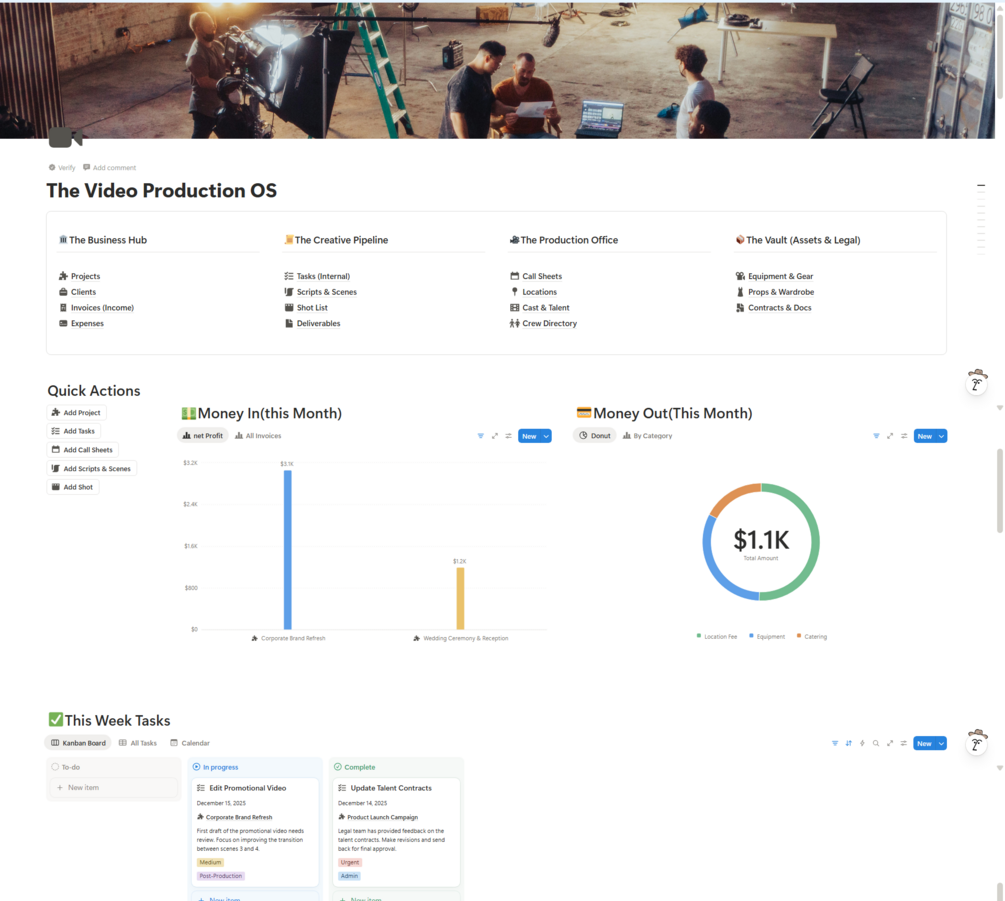This screenshot has width=1005, height=901.
Task: Add New item in To-do column
Action: (x=113, y=788)
